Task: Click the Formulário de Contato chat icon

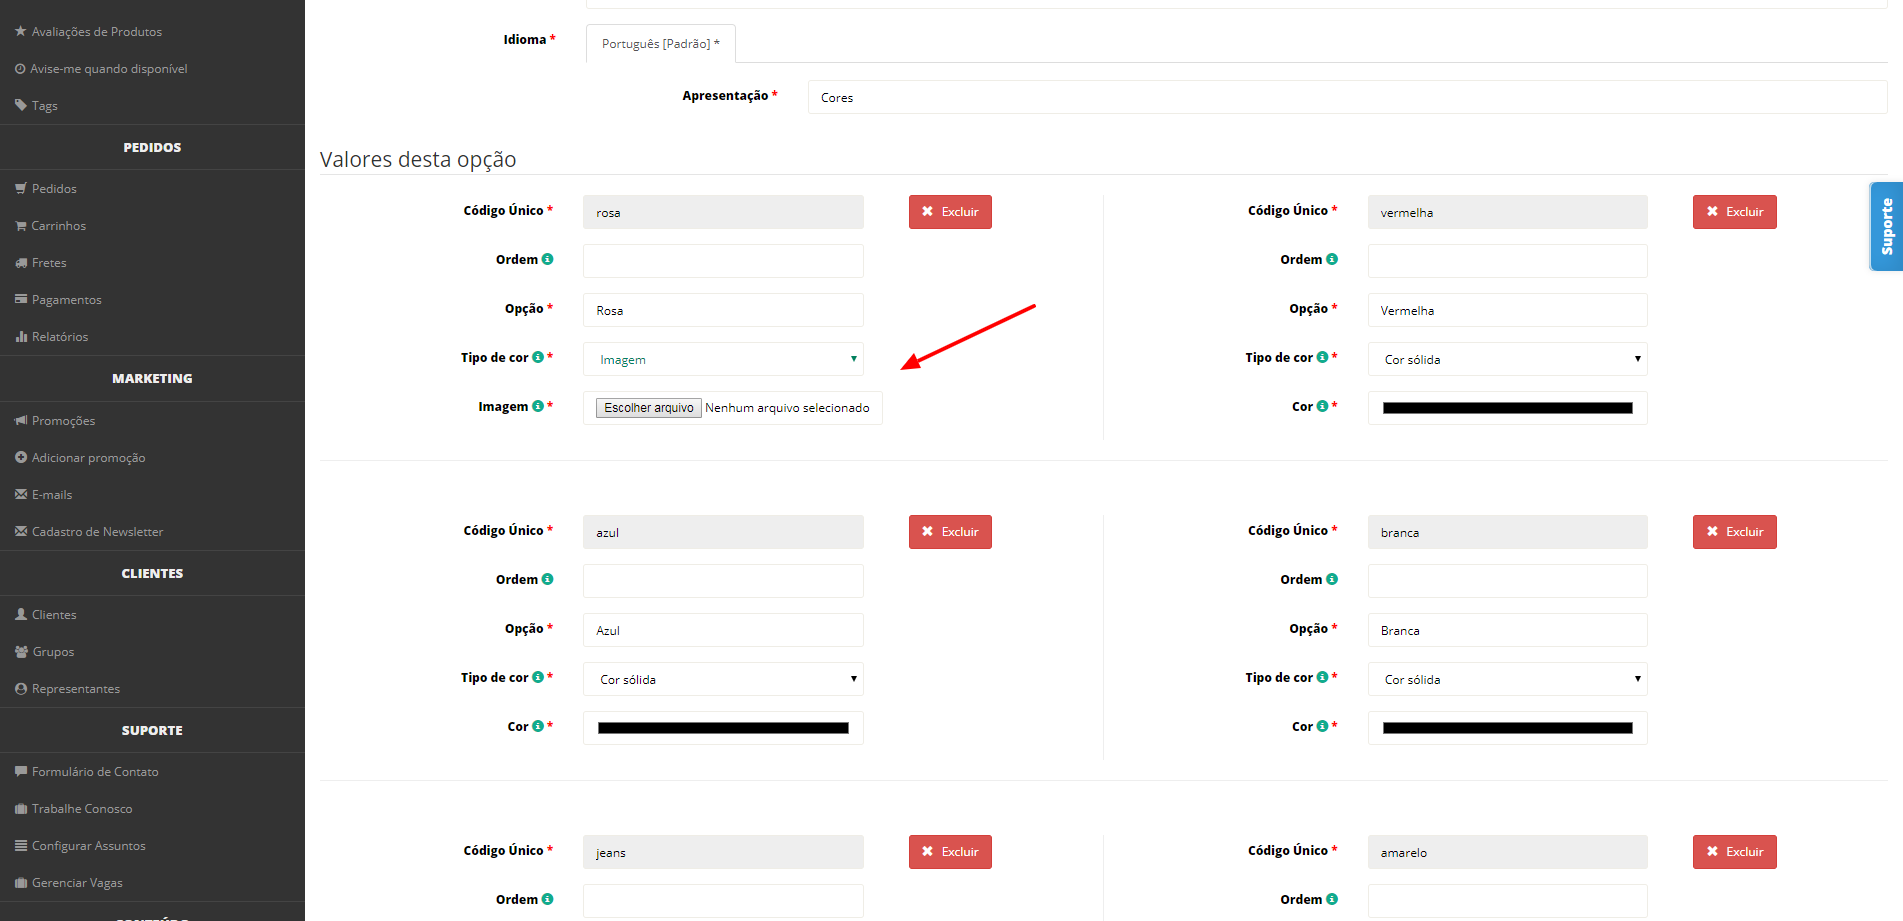Action: point(21,771)
